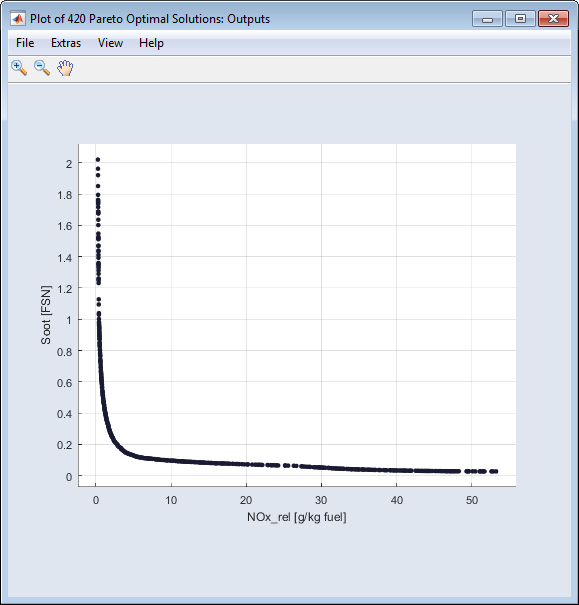This screenshot has width=579, height=605.
Task: Open the View menu
Action: pyautogui.click(x=110, y=43)
